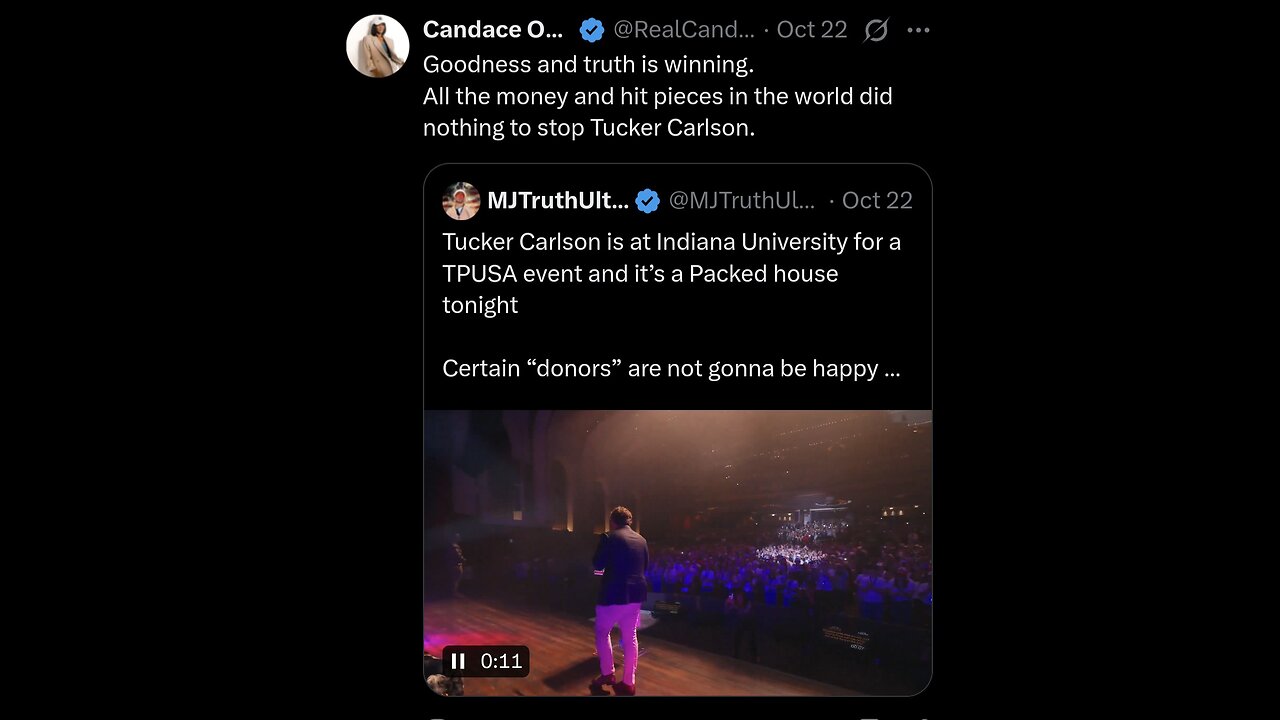Click the @RealCand... handle
This screenshot has height=720, width=1280.
683,30
